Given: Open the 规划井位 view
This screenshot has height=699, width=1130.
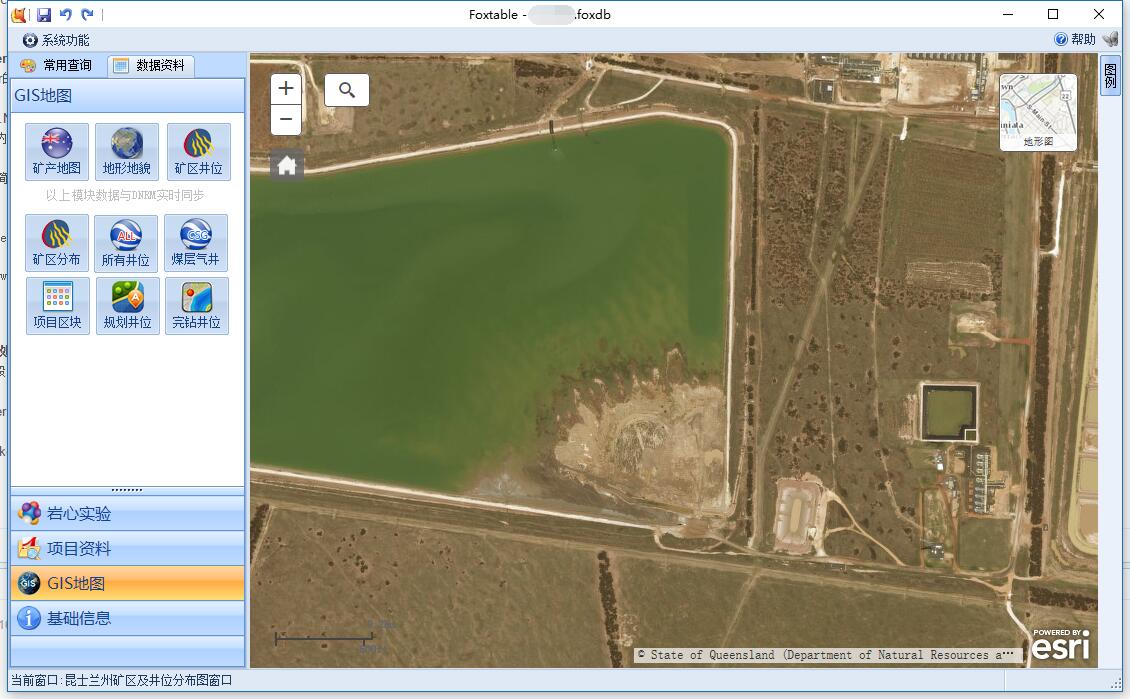Looking at the screenshot, I should (x=128, y=306).
